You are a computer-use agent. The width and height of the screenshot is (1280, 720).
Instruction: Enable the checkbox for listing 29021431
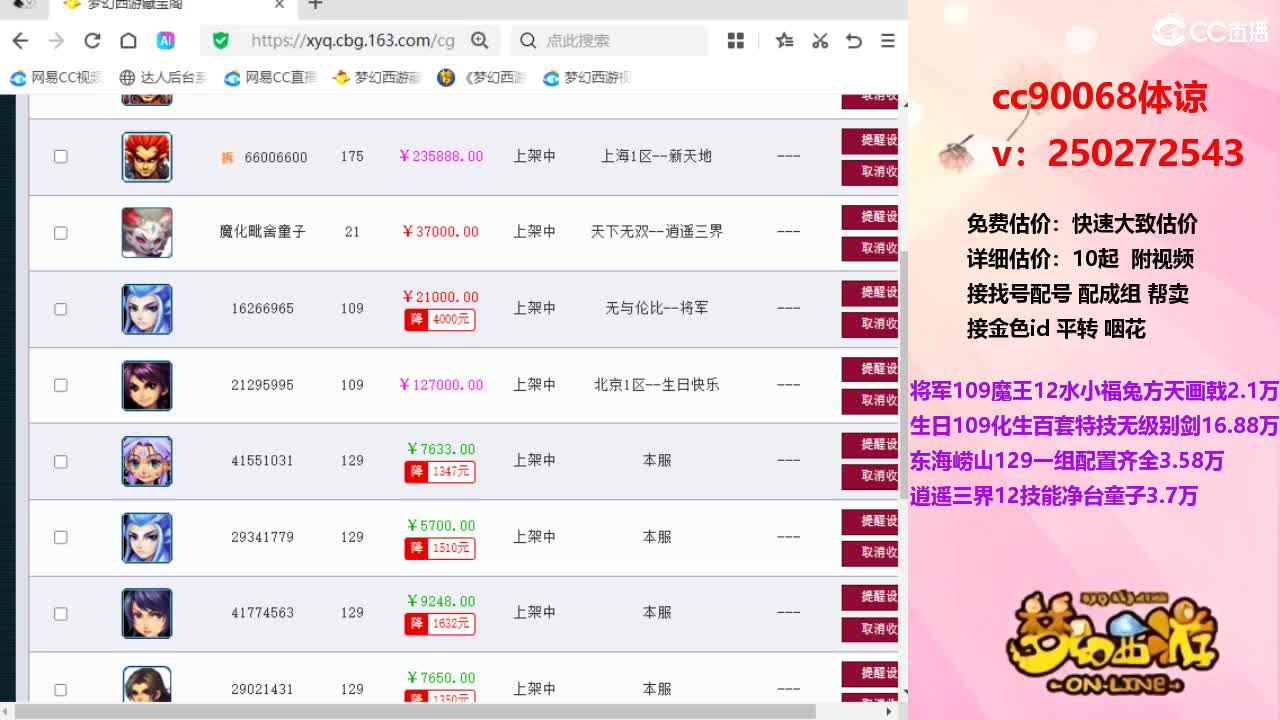60,689
